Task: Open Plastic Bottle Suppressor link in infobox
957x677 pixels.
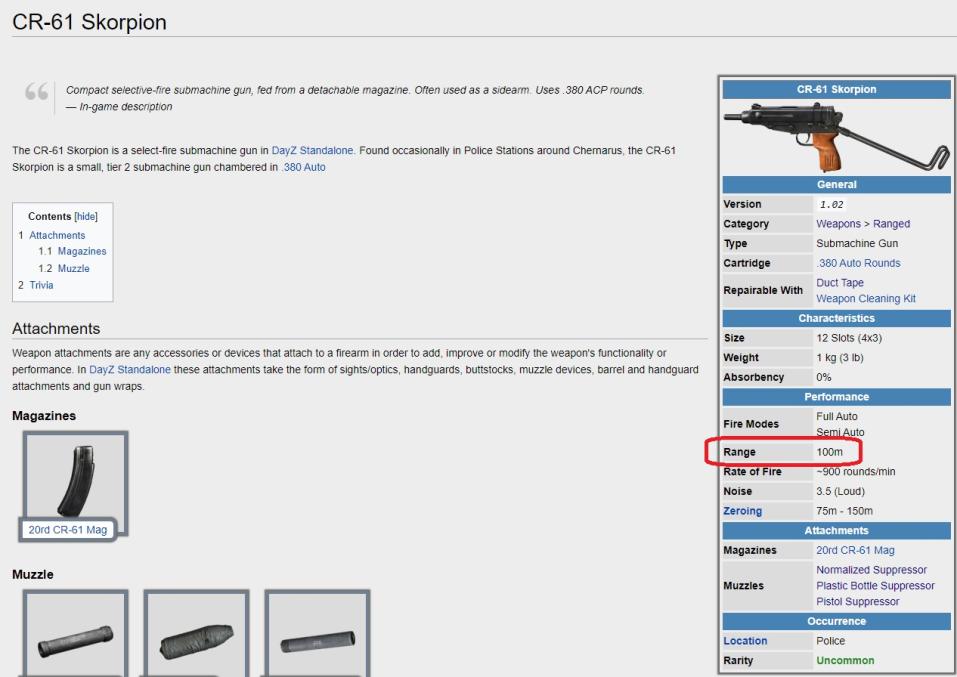Action: 875,585
